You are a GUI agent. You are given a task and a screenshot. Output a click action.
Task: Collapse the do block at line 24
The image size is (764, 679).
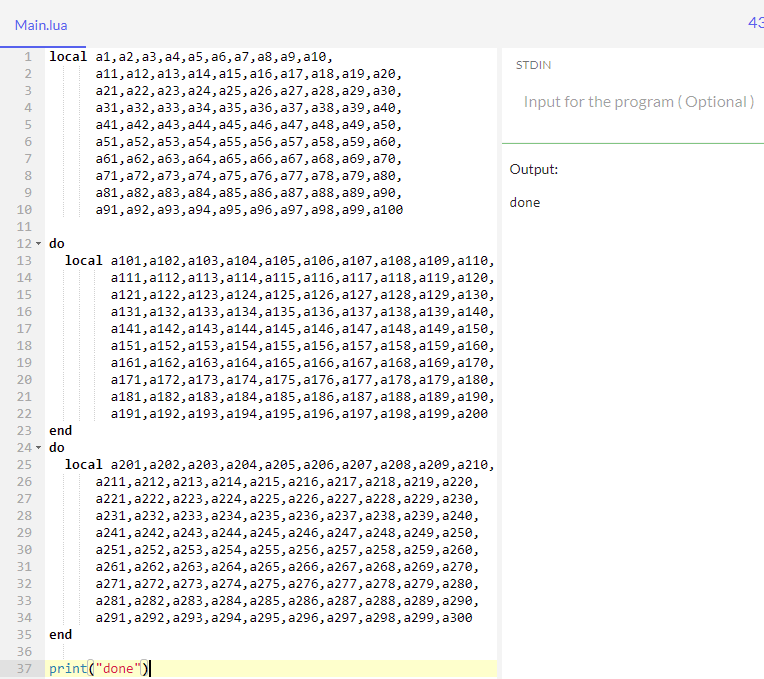point(38,448)
